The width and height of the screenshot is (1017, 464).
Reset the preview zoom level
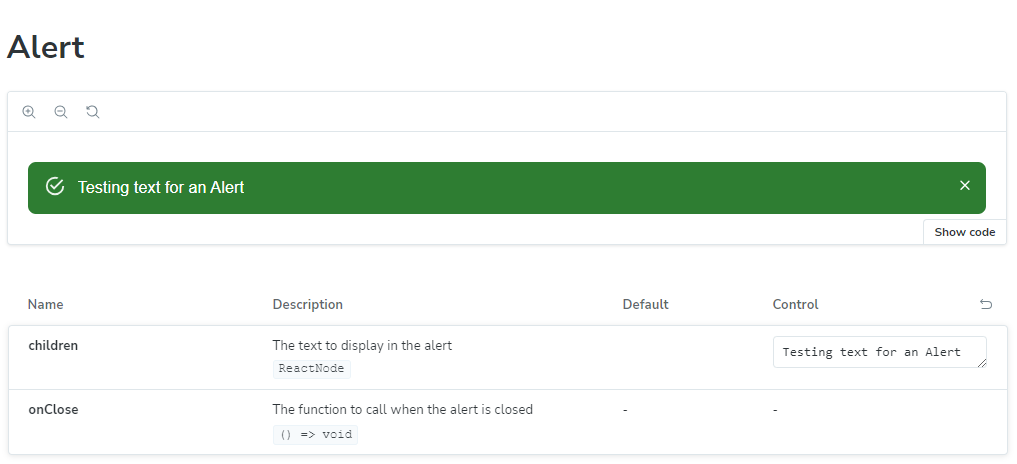pos(93,112)
